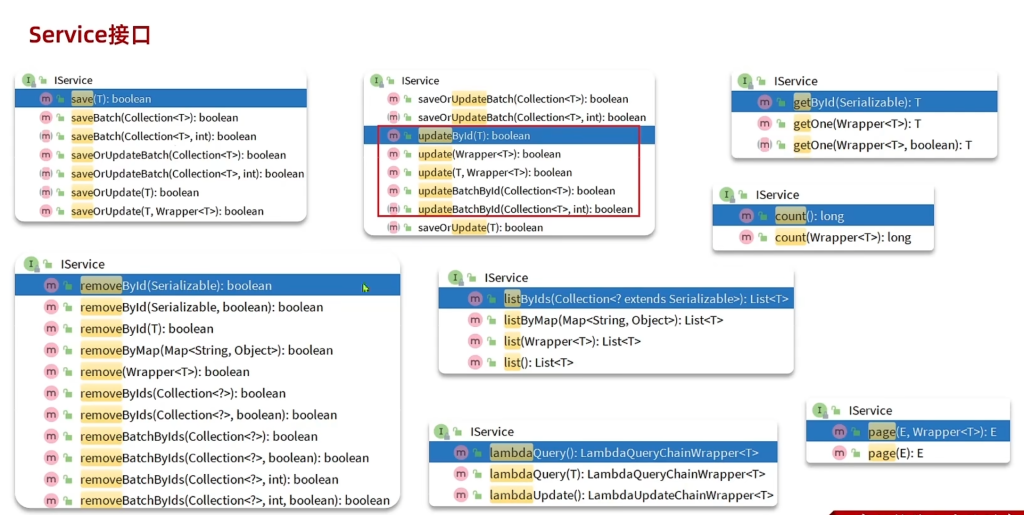Click the method icon next to list(): List<T>
Image resolution: width=1024 pixels, height=515 pixels.
click(x=475, y=363)
